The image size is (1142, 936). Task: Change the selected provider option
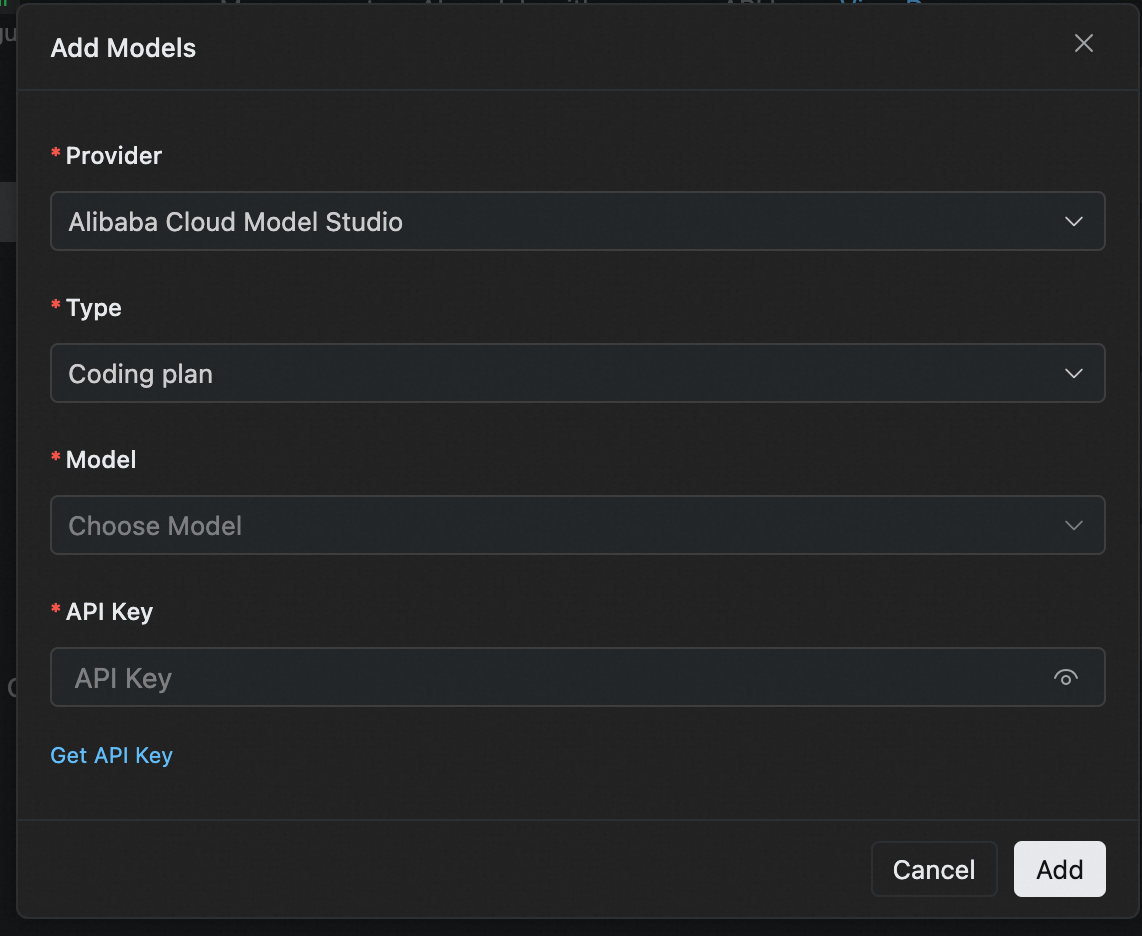click(x=578, y=221)
